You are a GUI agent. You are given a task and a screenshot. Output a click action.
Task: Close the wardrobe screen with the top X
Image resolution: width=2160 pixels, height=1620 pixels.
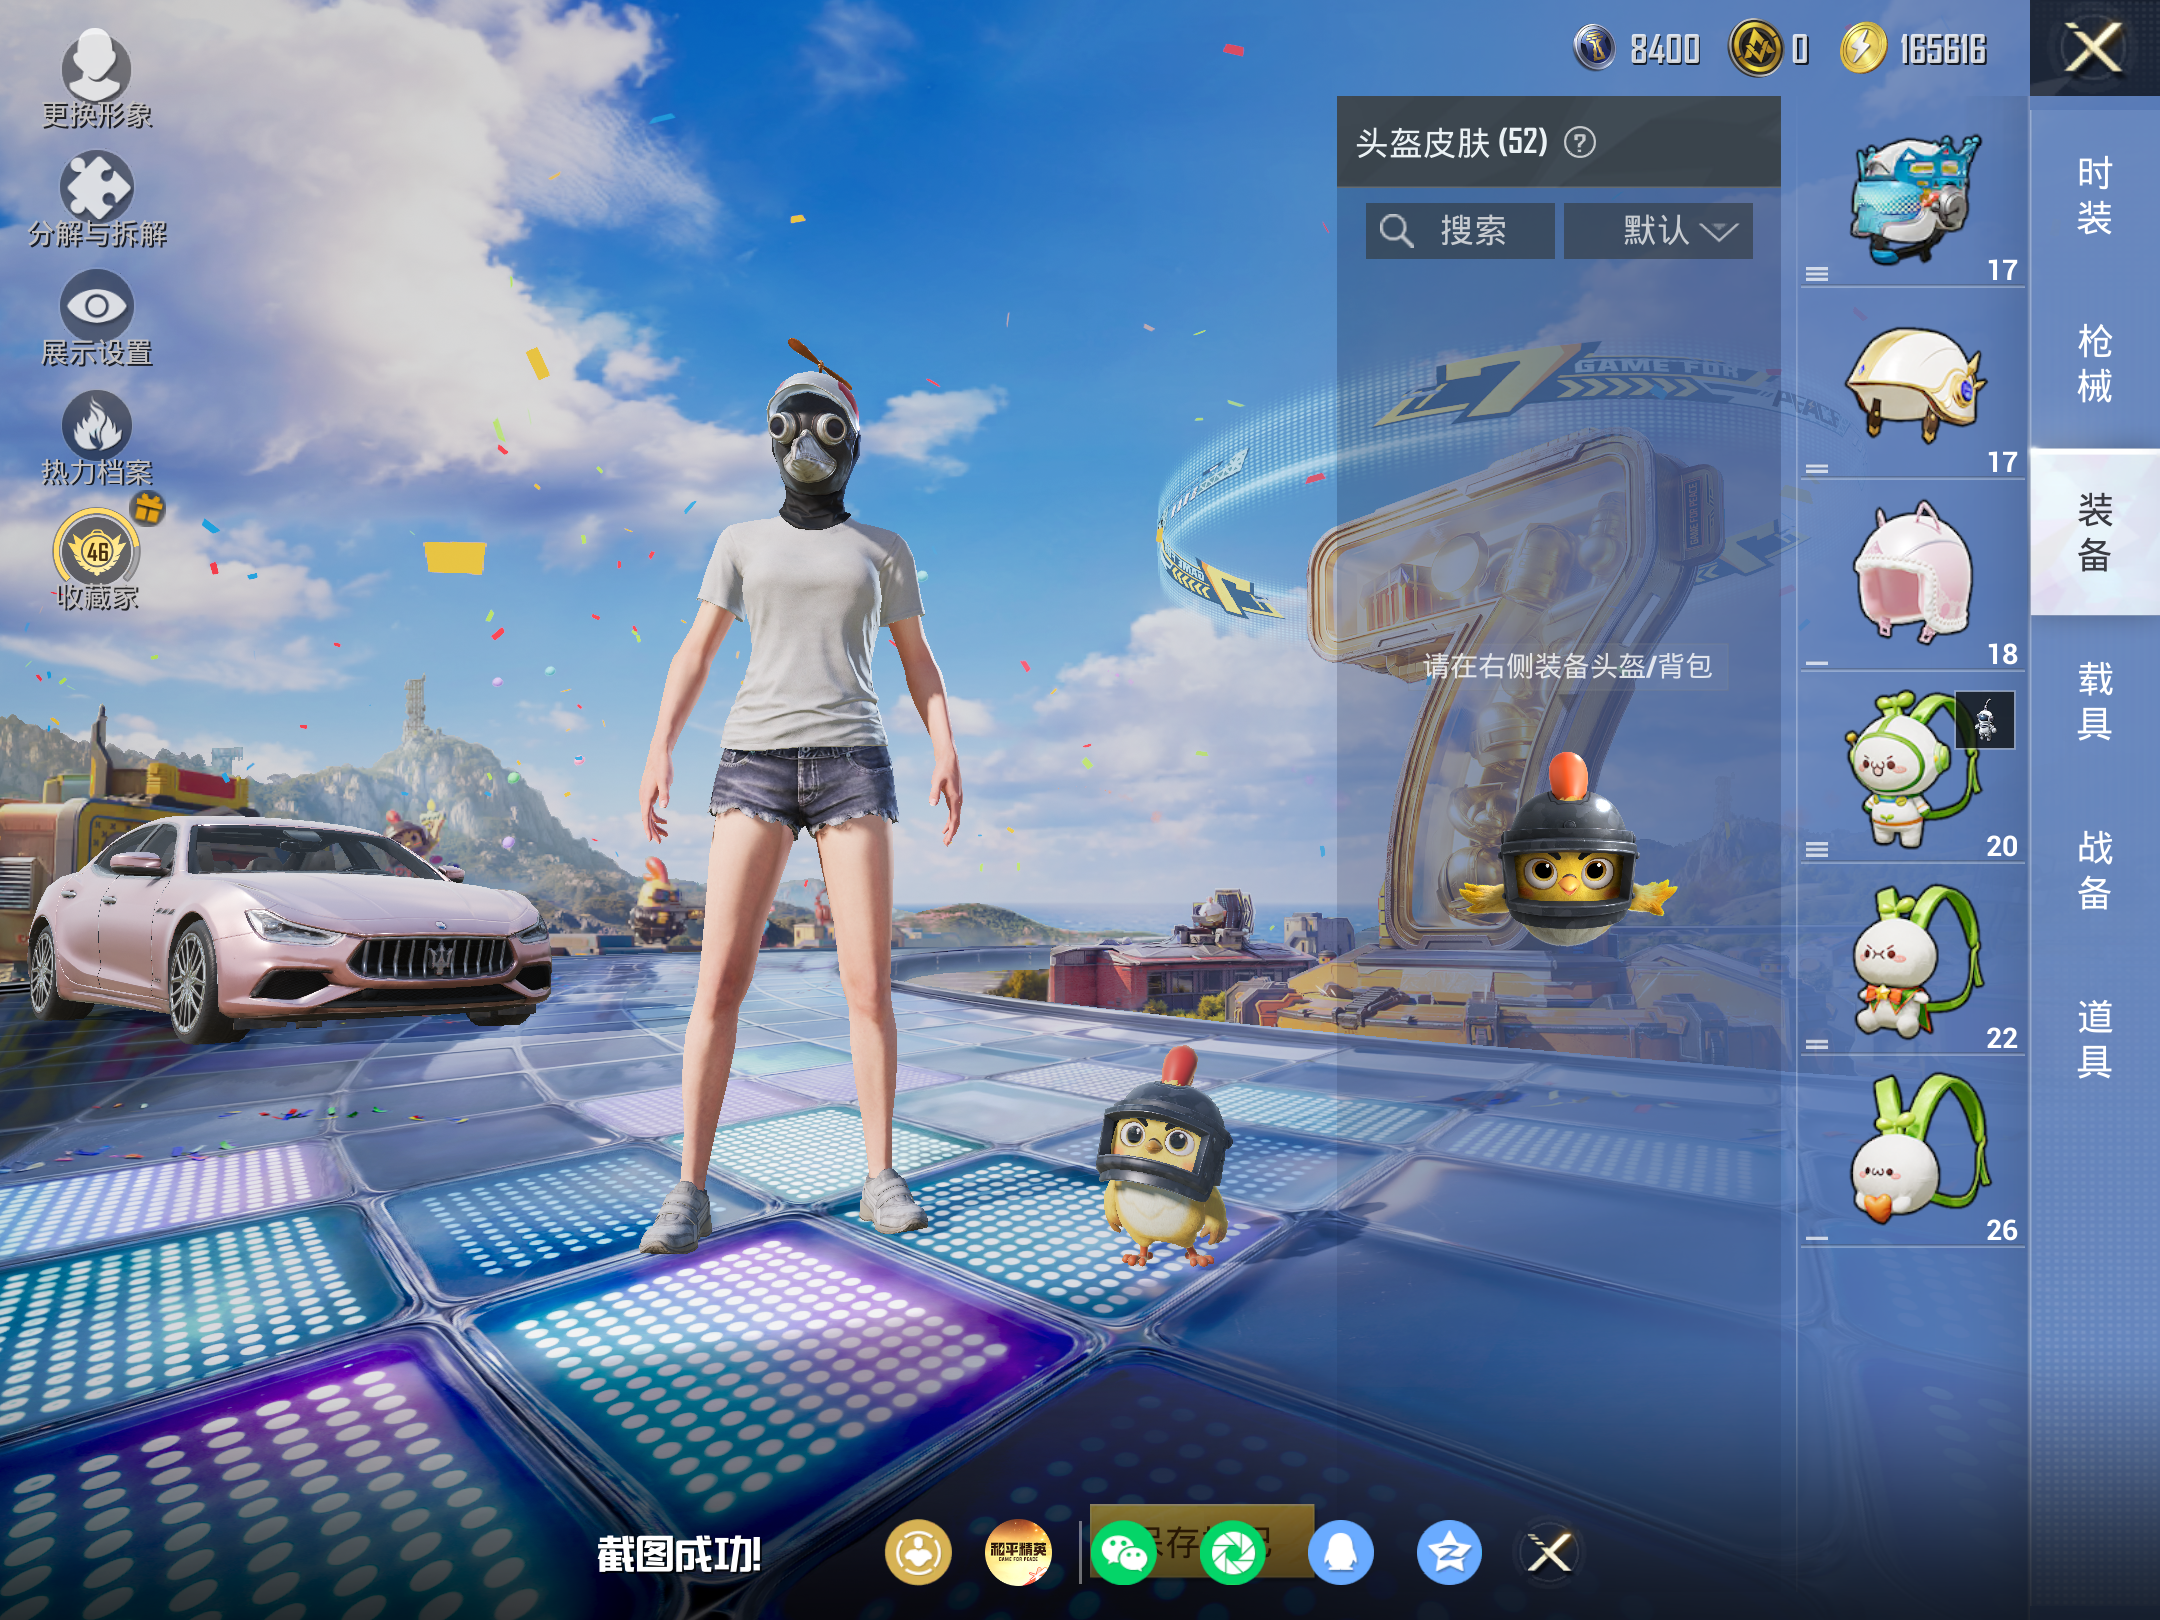[2094, 48]
